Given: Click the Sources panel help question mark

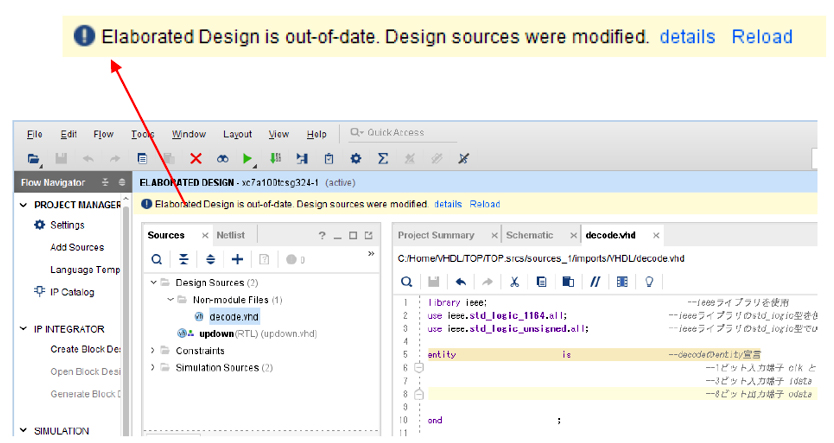Looking at the screenshot, I should (322, 236).
